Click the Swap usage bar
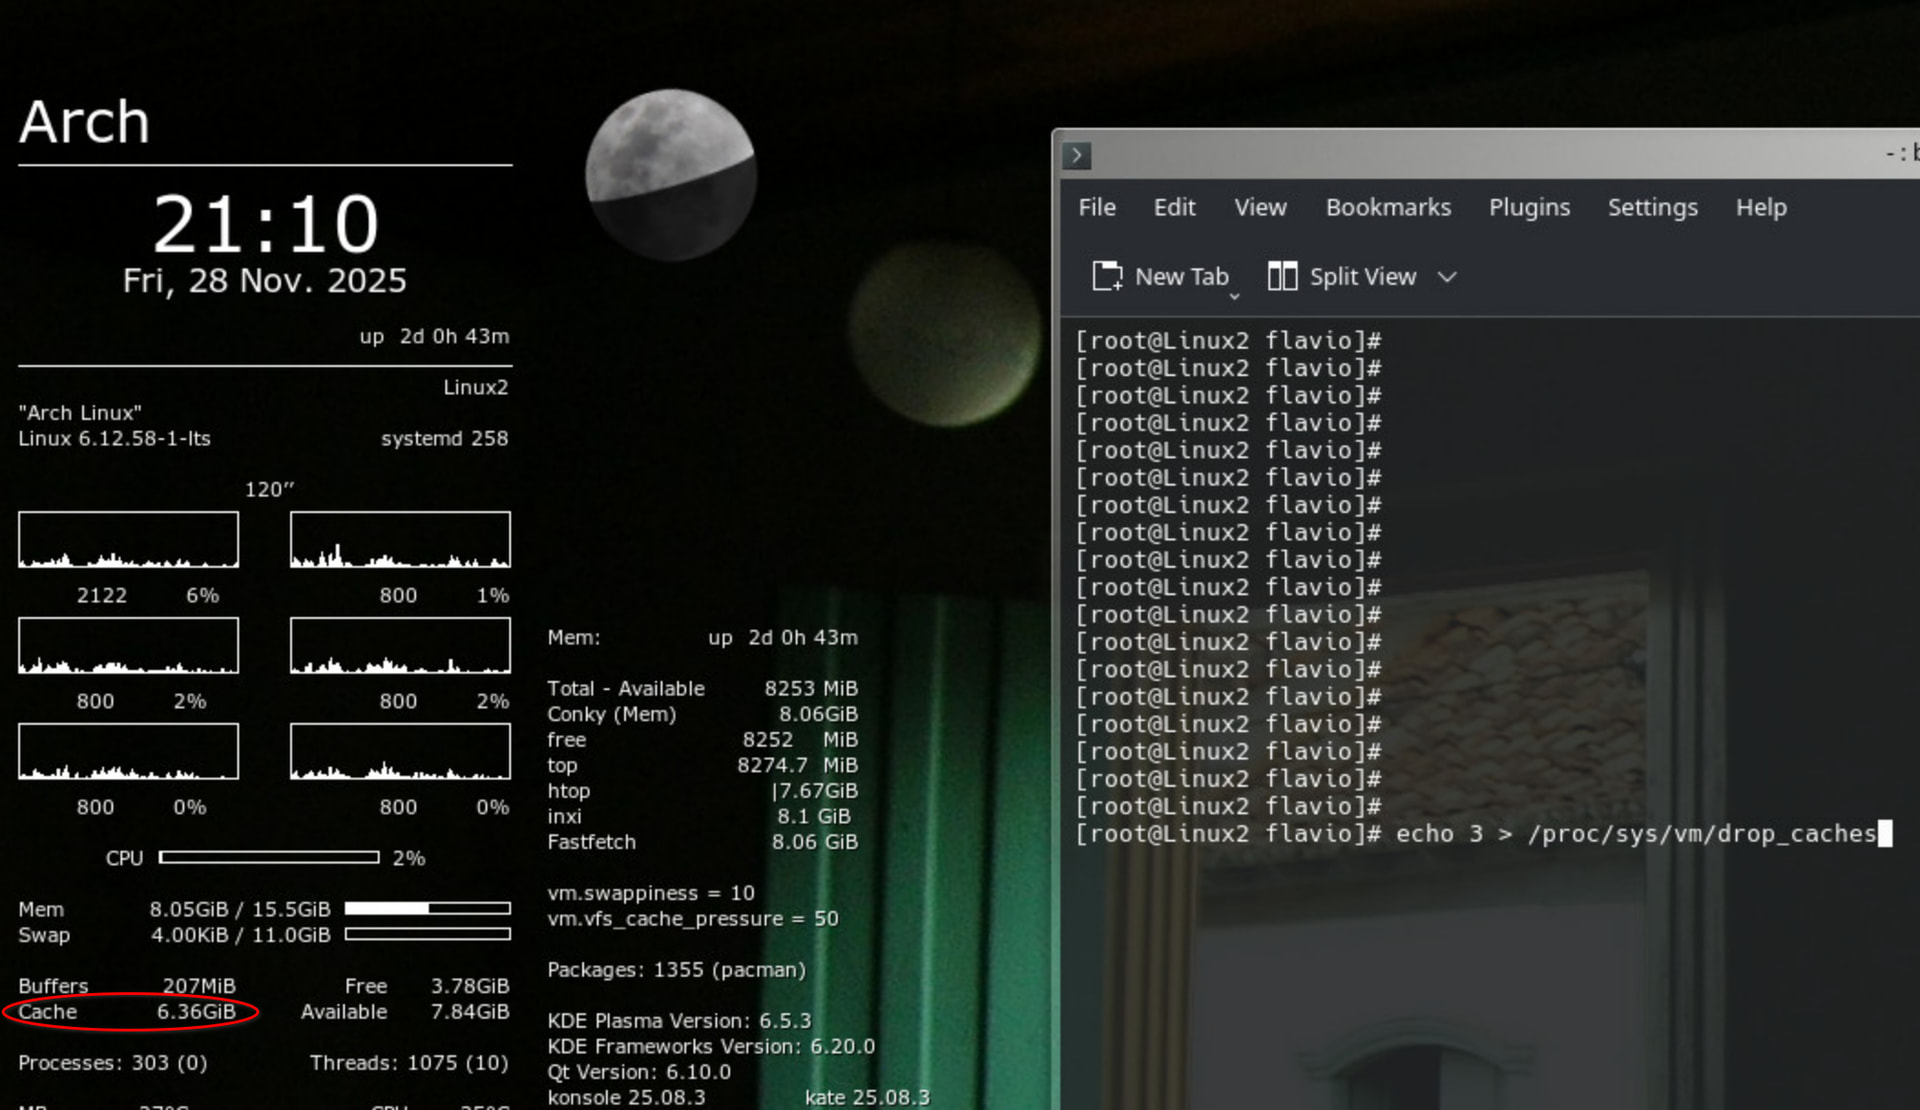Image resolution: width=1920 pixels, height=1110 pixels. [427, 934]
